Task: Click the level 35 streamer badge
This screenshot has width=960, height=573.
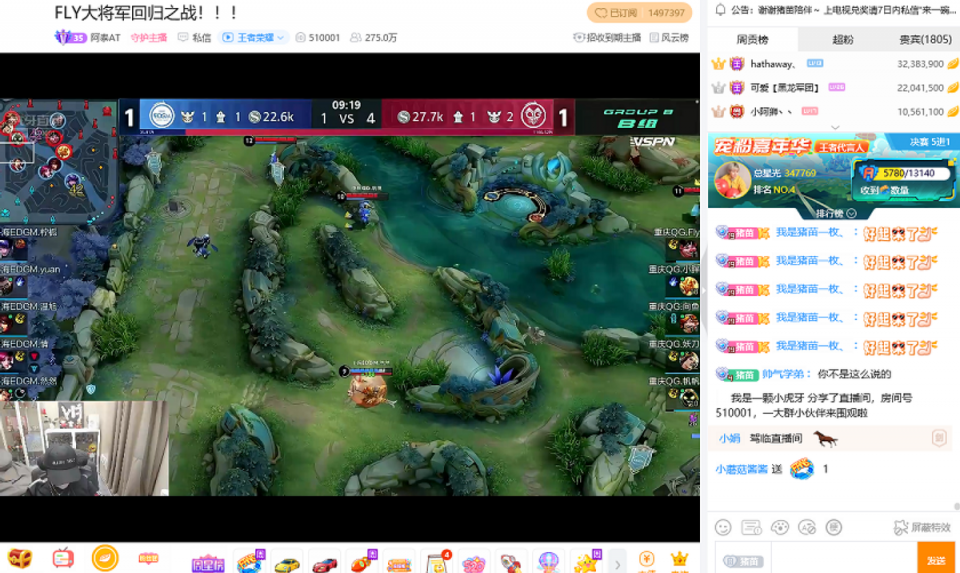Action: point(70,37)
